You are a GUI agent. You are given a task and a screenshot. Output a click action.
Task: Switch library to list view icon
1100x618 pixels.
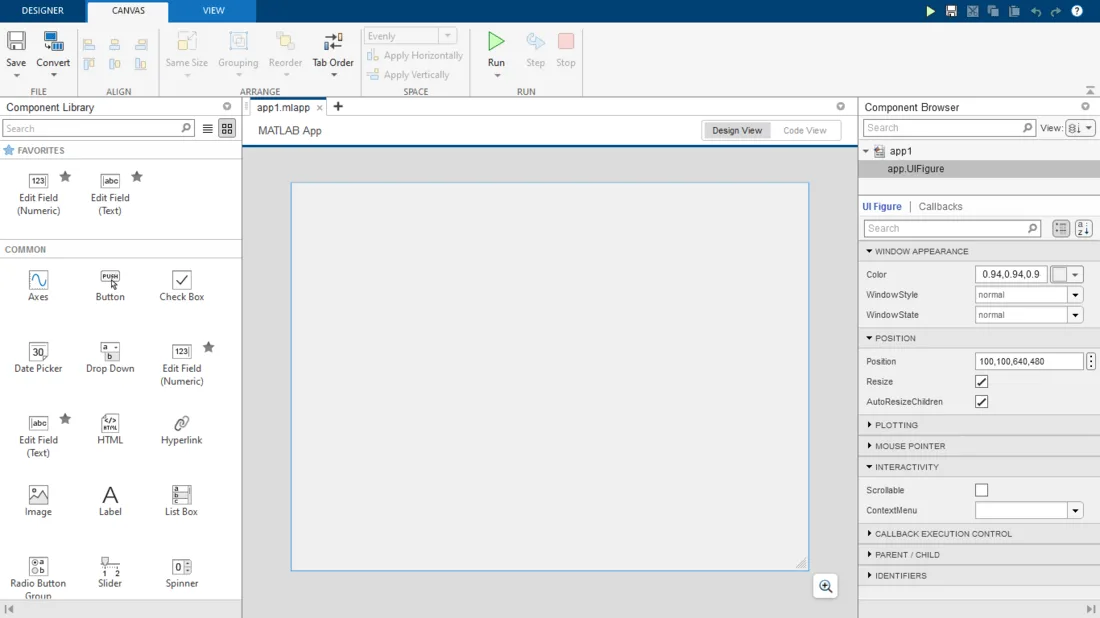[x=208, y=128]
